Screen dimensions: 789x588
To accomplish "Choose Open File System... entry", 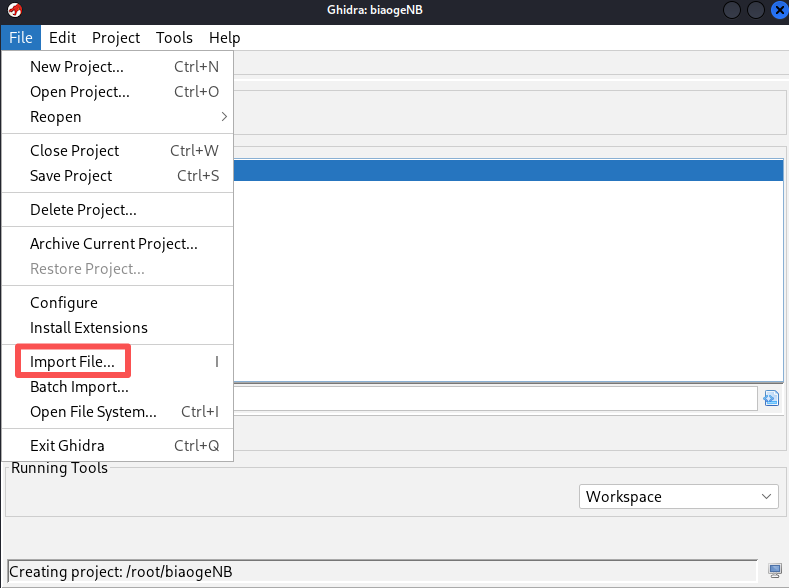I will click(x=117, y=411).
